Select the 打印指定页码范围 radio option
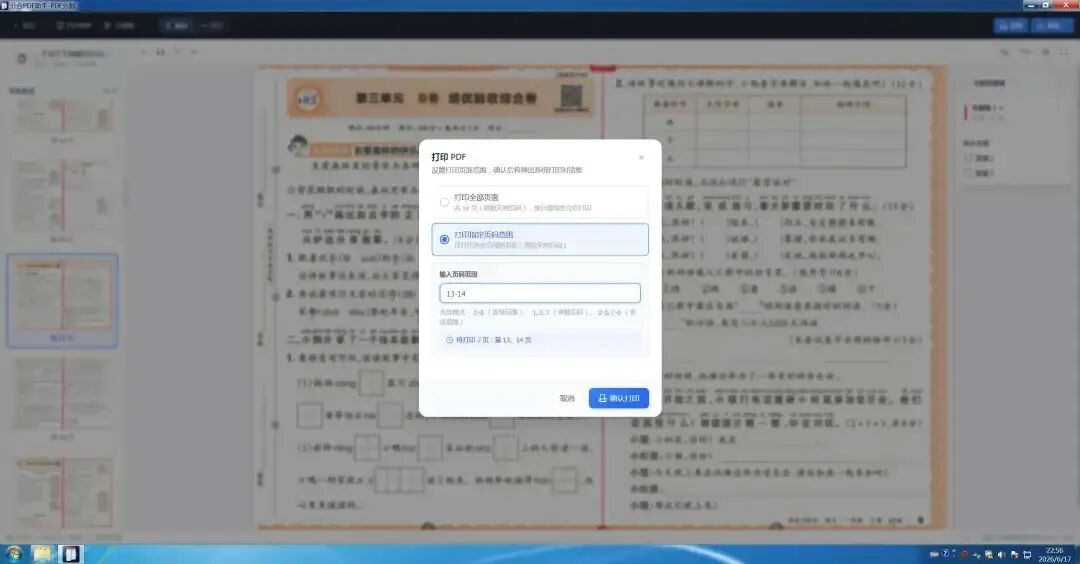This screenshot has width=1080, height=564. click(x=444, y=240)
